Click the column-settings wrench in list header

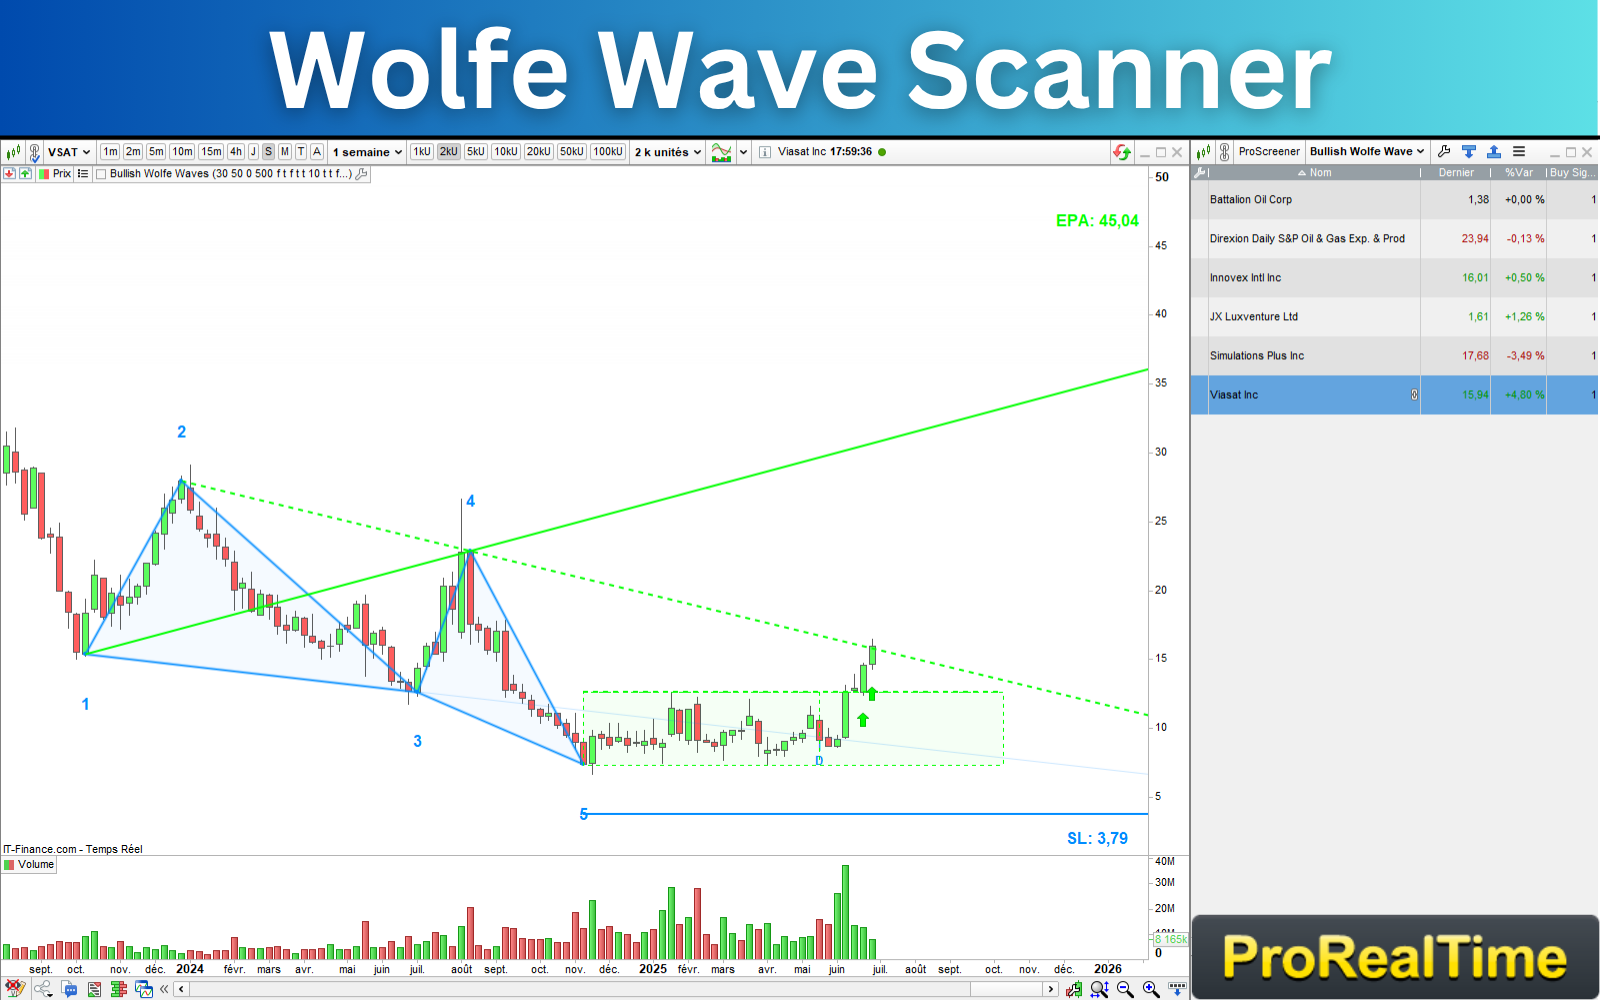point(1199,173)
